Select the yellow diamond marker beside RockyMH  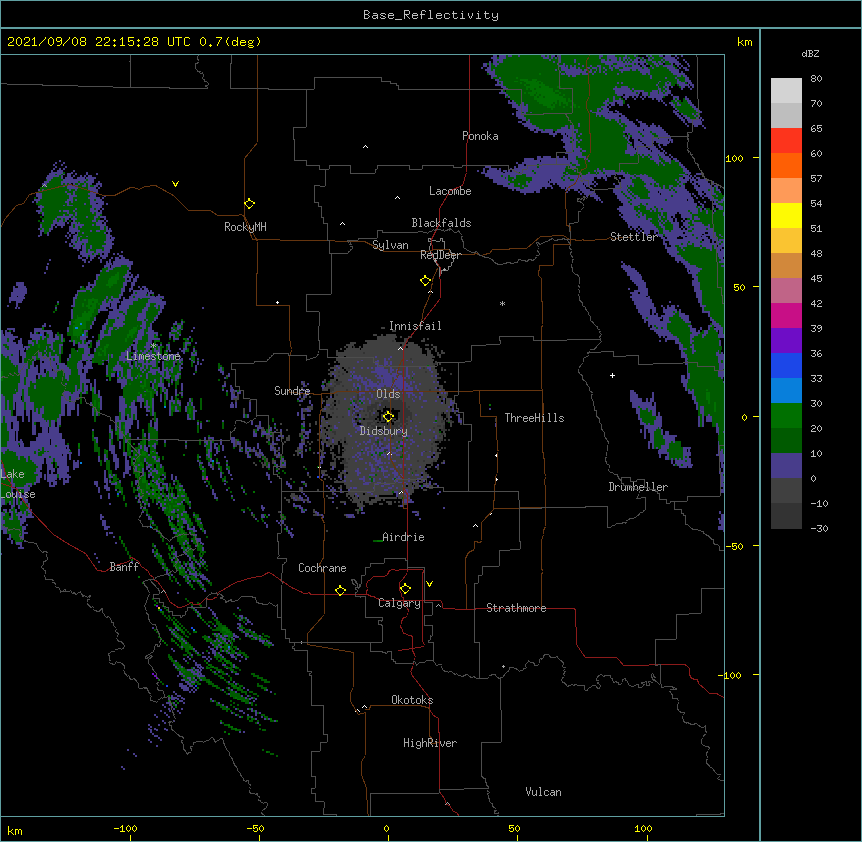point(250,204)
